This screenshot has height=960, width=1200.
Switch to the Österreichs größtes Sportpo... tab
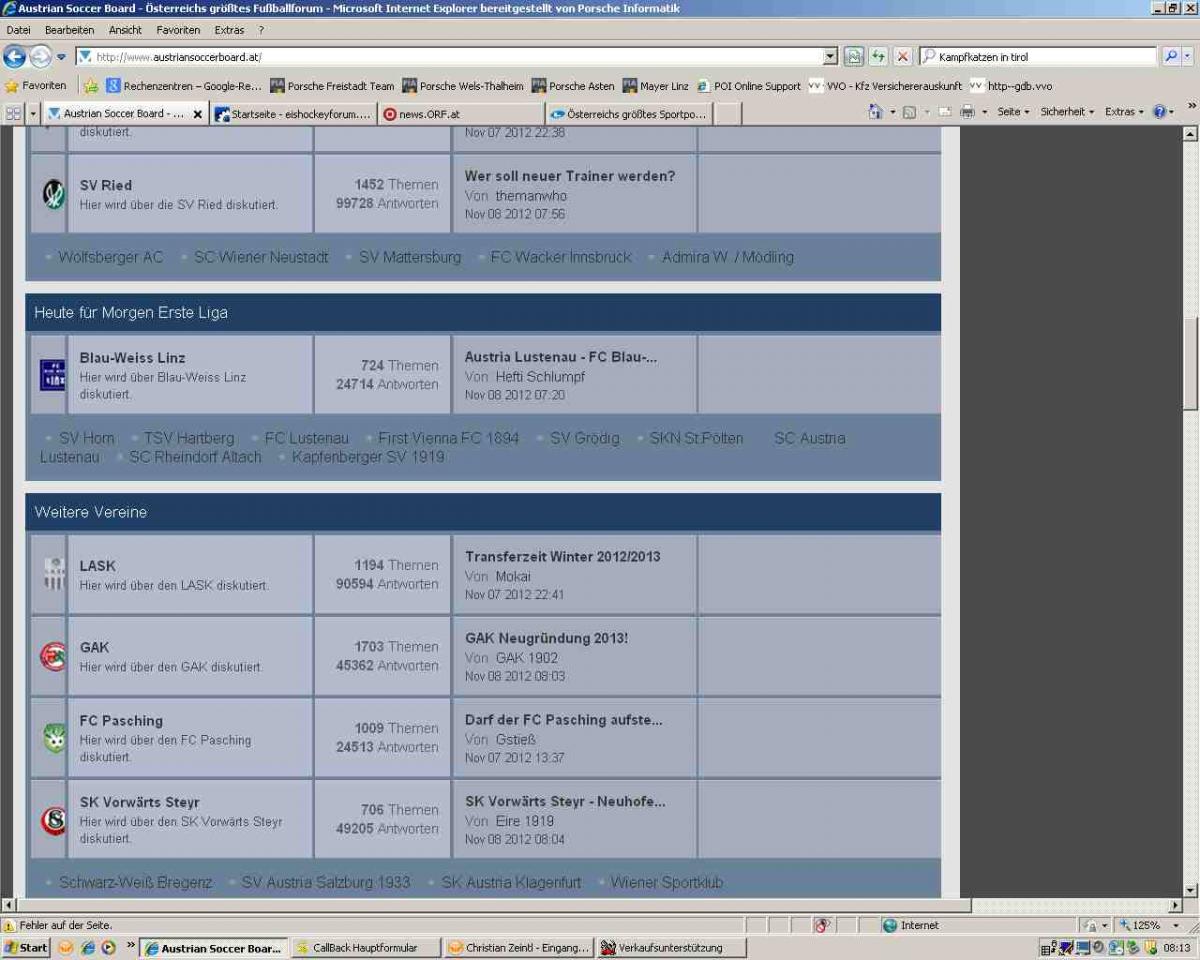629,114
